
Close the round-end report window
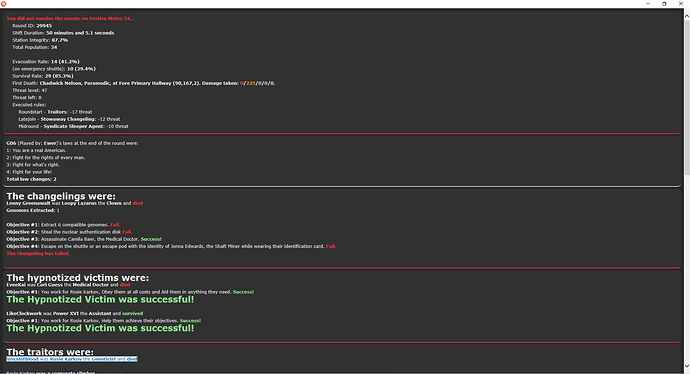tap(681, 4)
